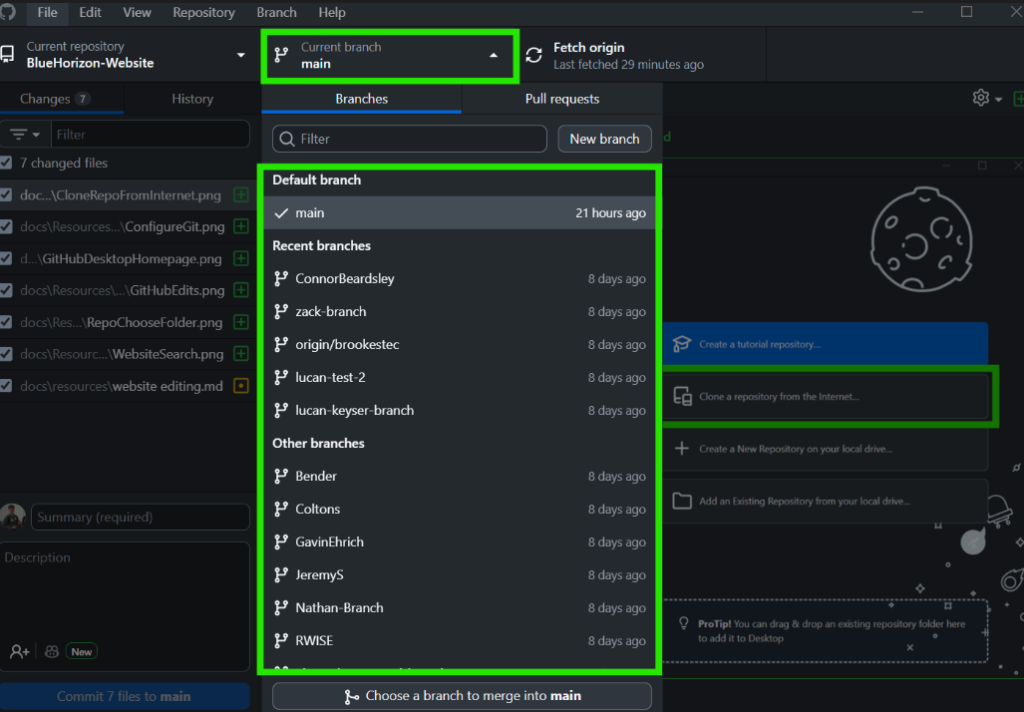
Task: Switch to the Pull requests tab
Action: tap(562, 99)
